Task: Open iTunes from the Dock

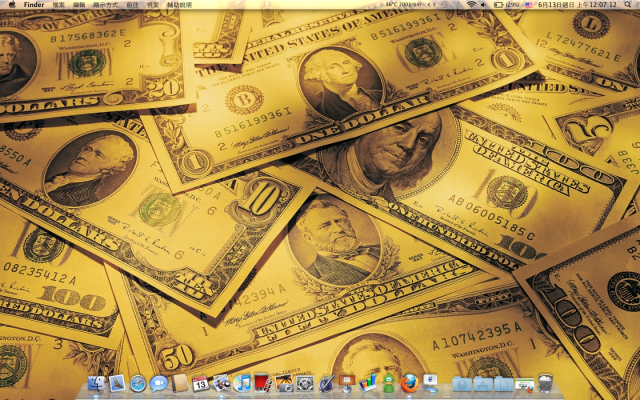Action: point(242,383)
